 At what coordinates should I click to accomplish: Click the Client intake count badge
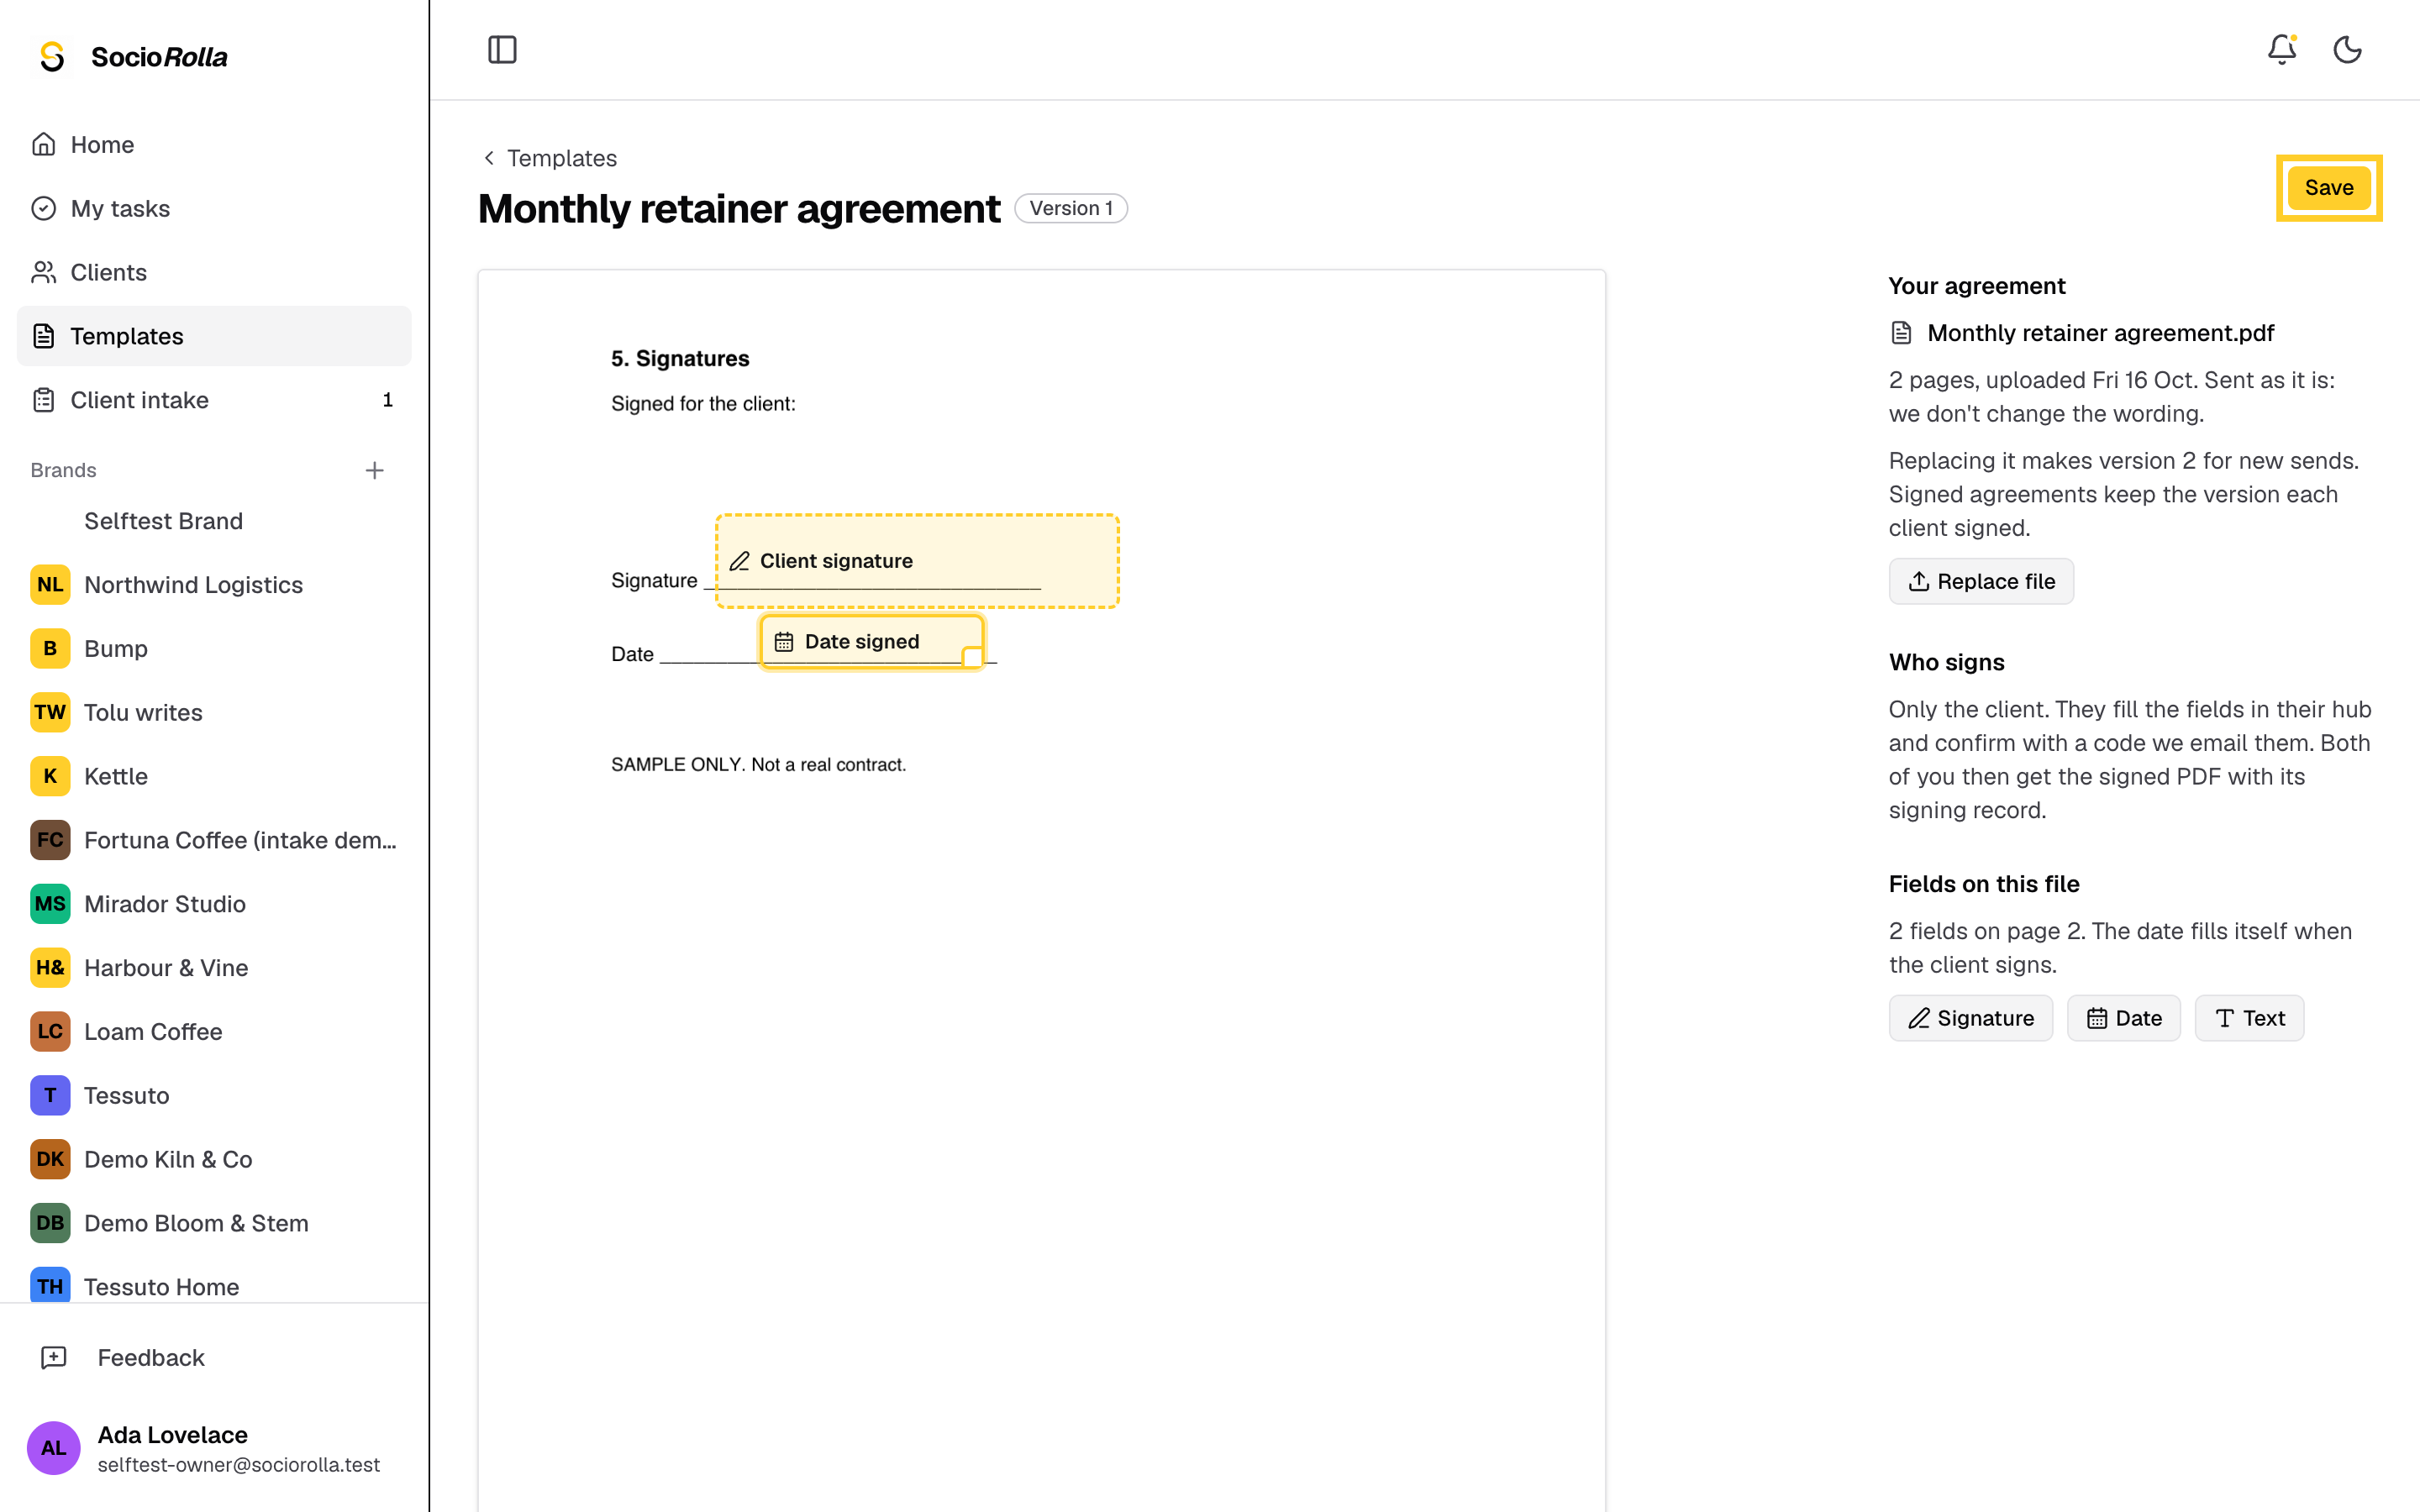[x=388, y=400]
